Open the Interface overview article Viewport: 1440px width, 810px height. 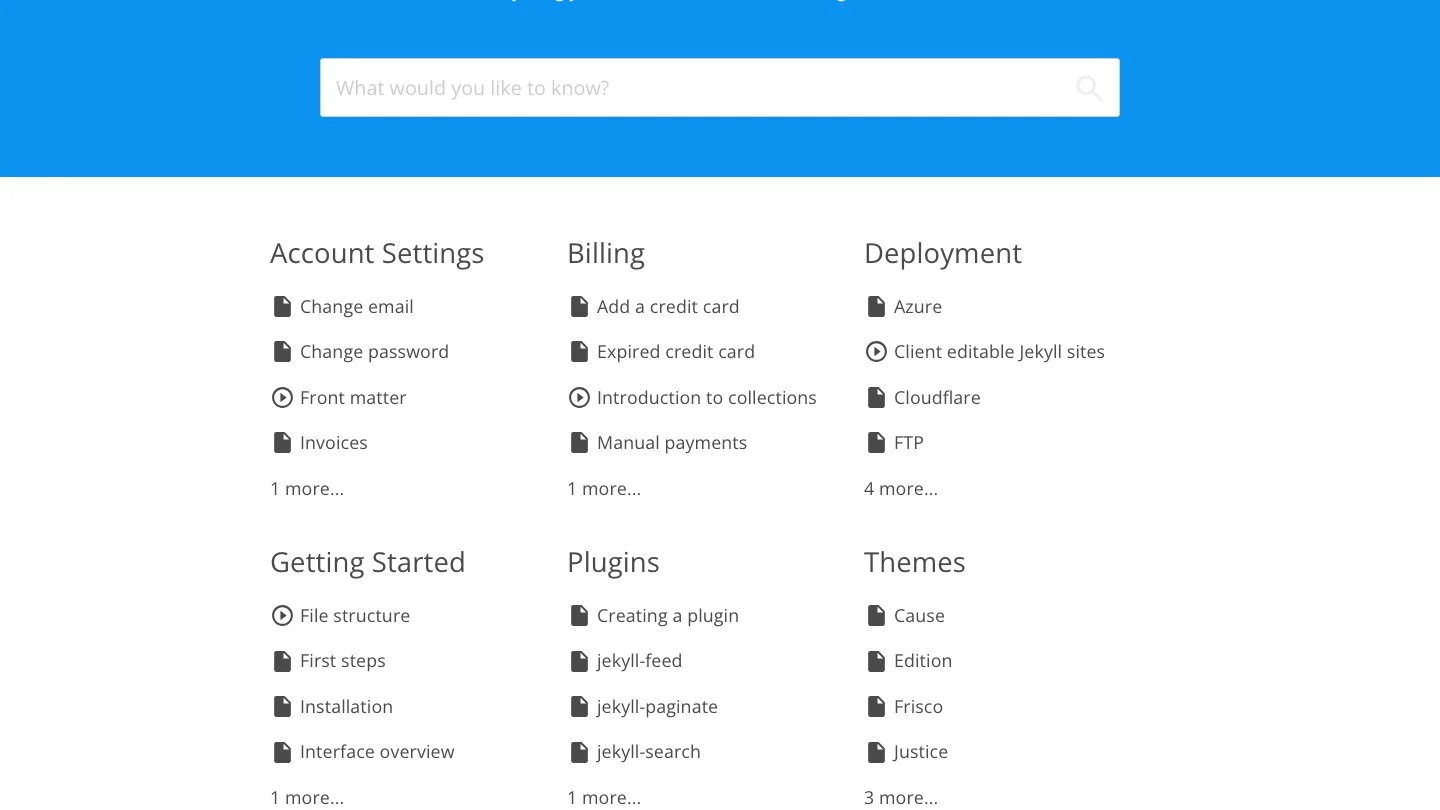coord(377,752)
